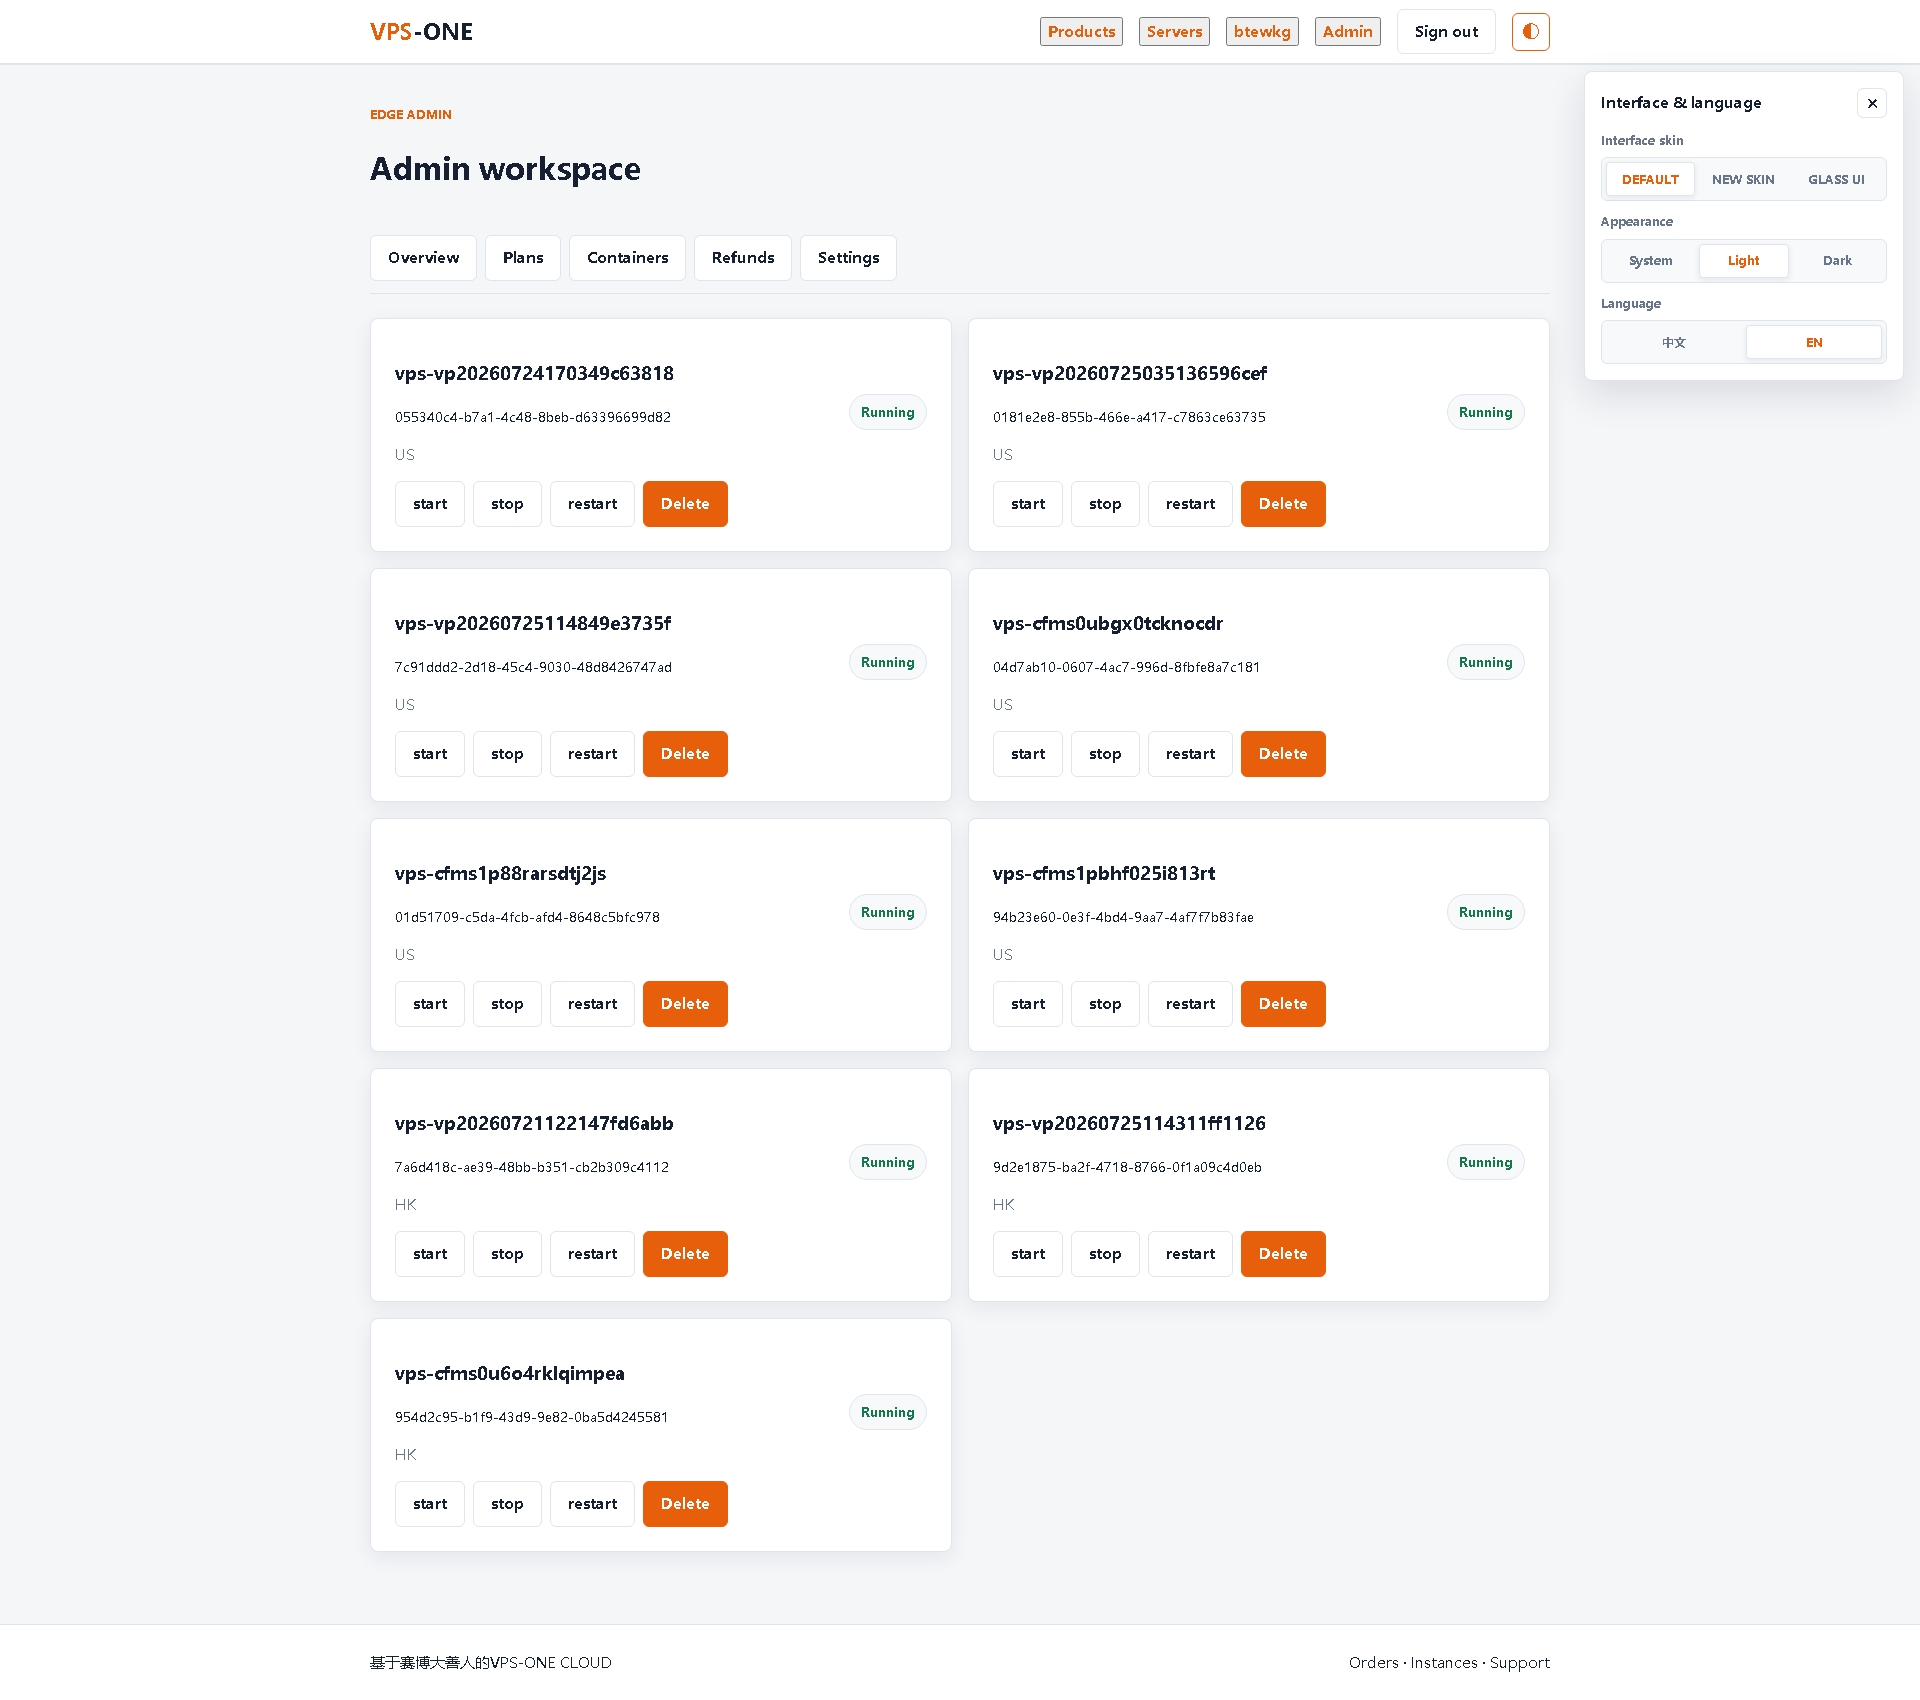Stop vps-cfms1pbhf025i813rt
Image resolution: width=1920 pixels, height=1700 pixels.
[1105, 1004]
